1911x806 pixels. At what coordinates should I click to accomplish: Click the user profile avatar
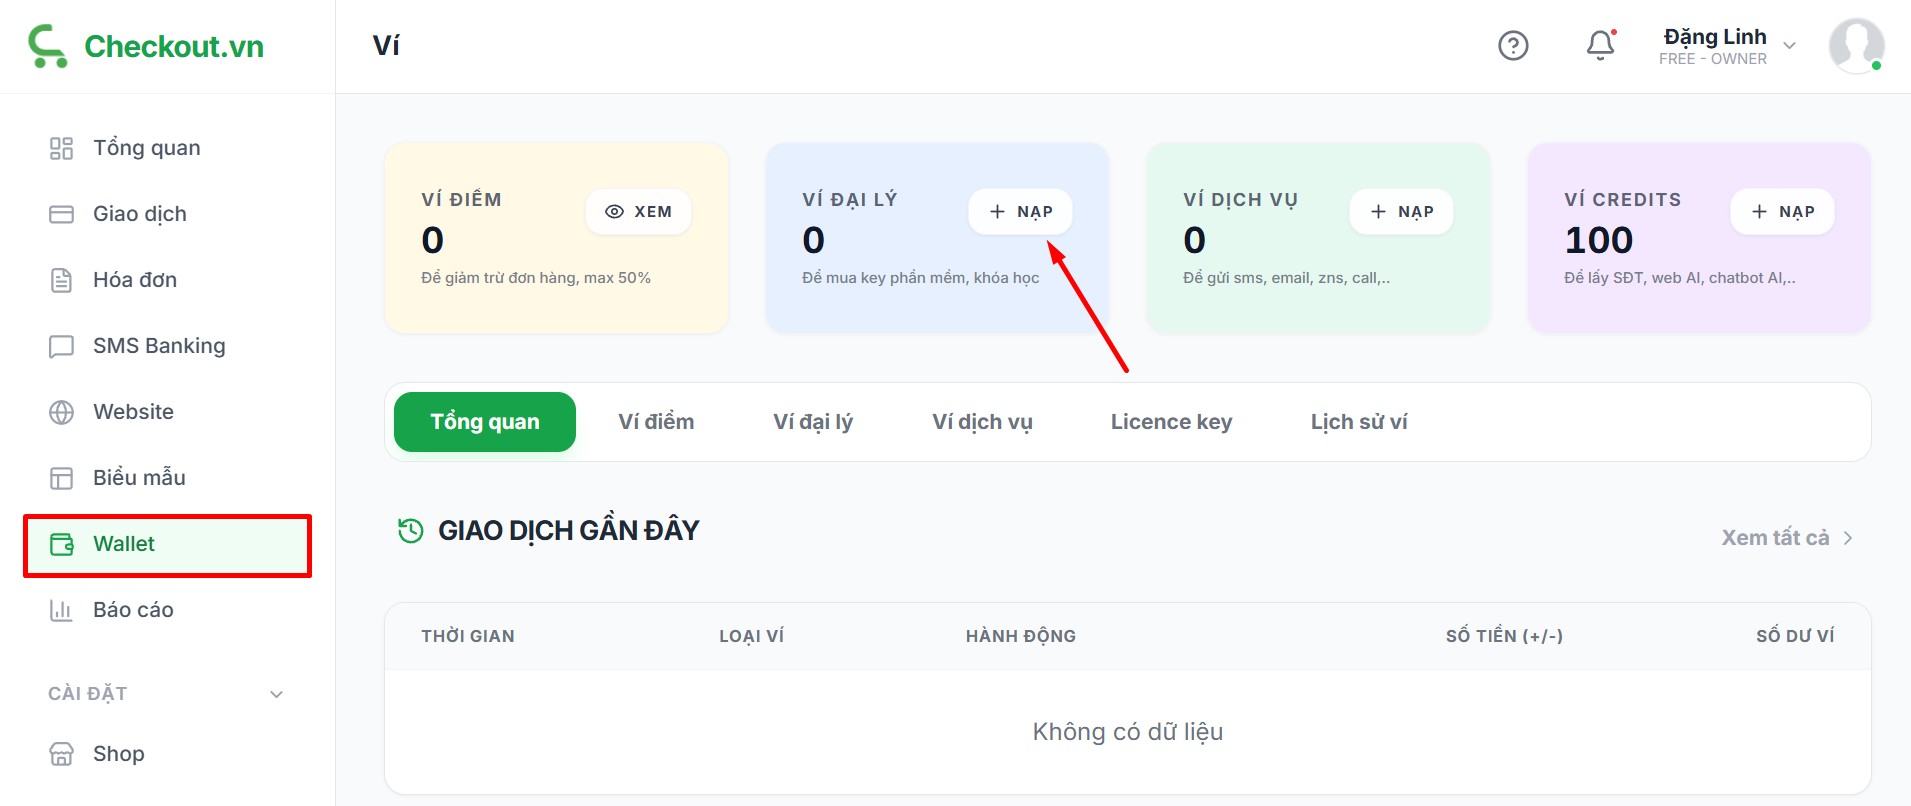(1855, 46)
